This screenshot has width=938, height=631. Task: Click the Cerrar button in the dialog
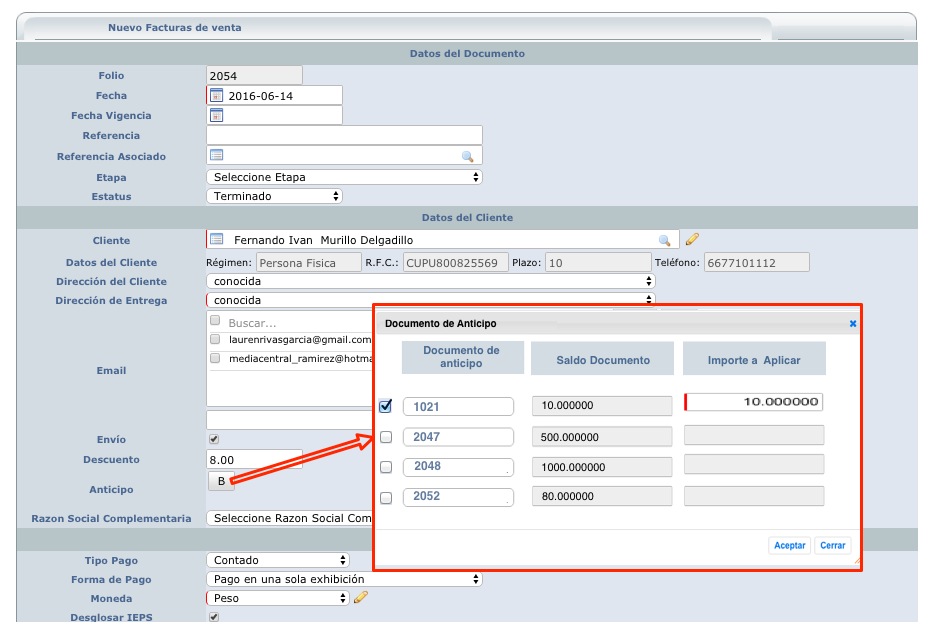833,545
